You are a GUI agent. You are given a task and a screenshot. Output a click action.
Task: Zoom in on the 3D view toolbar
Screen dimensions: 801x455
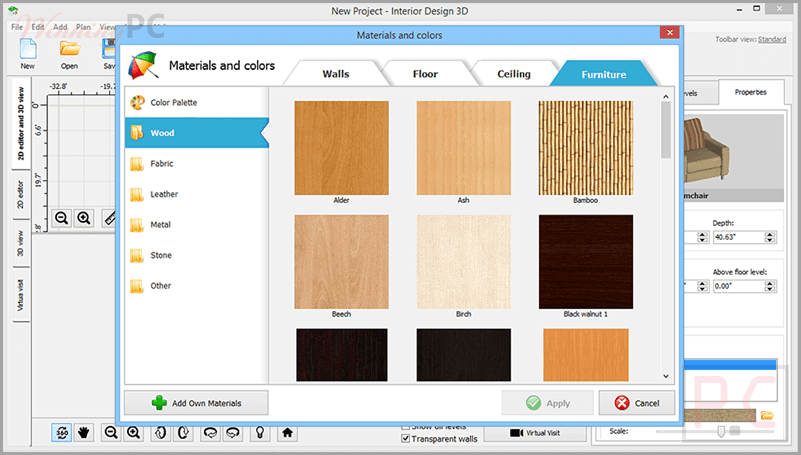point(133,433)
